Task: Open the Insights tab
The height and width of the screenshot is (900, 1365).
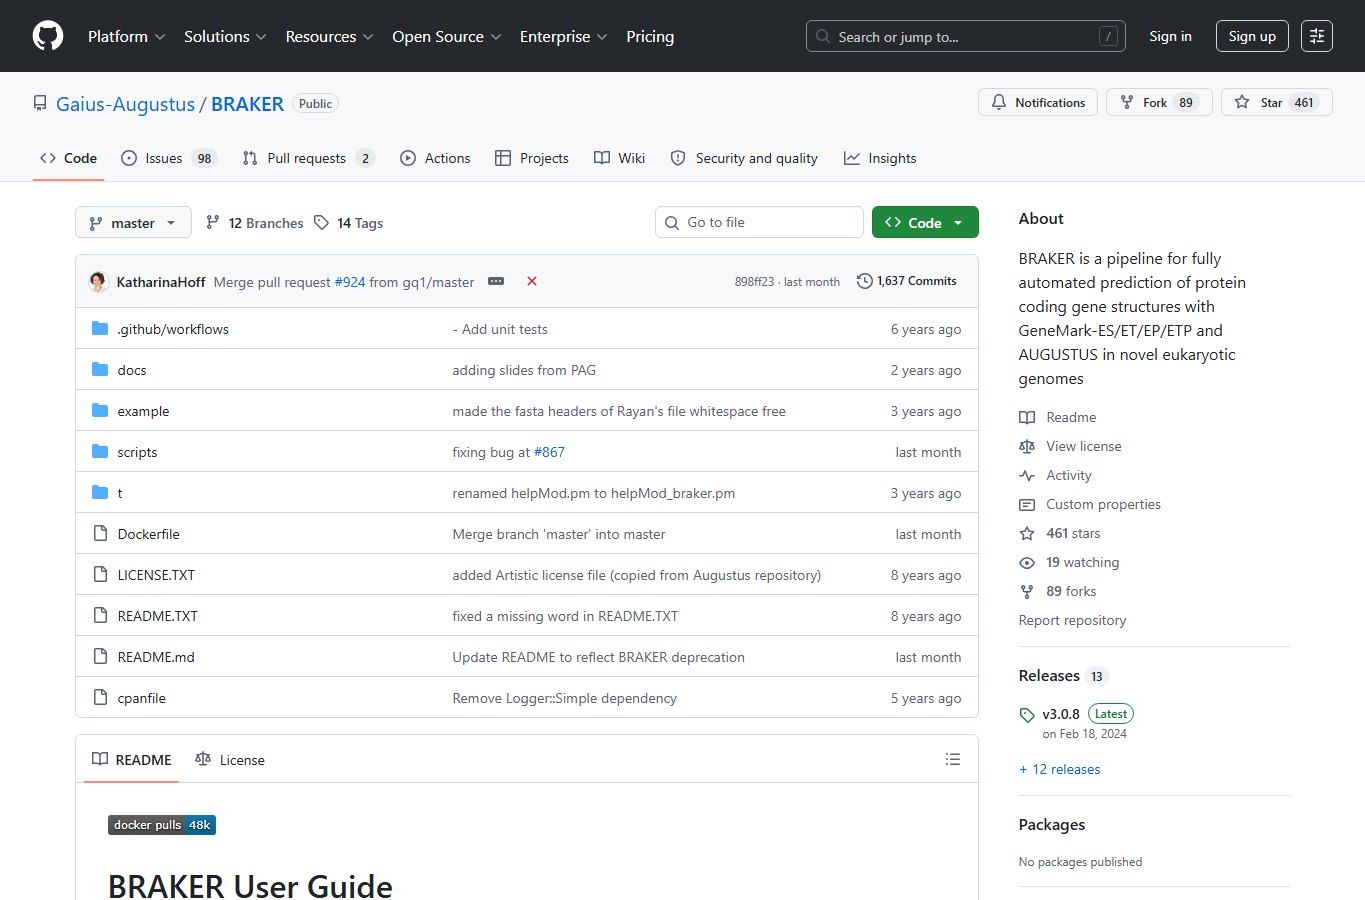Action: (880, 158)
